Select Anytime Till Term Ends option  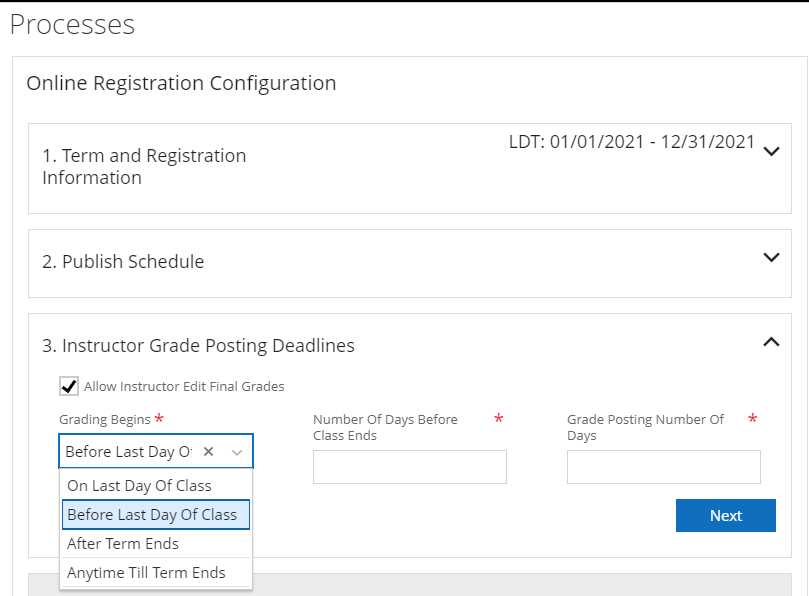tap(146, 573)
